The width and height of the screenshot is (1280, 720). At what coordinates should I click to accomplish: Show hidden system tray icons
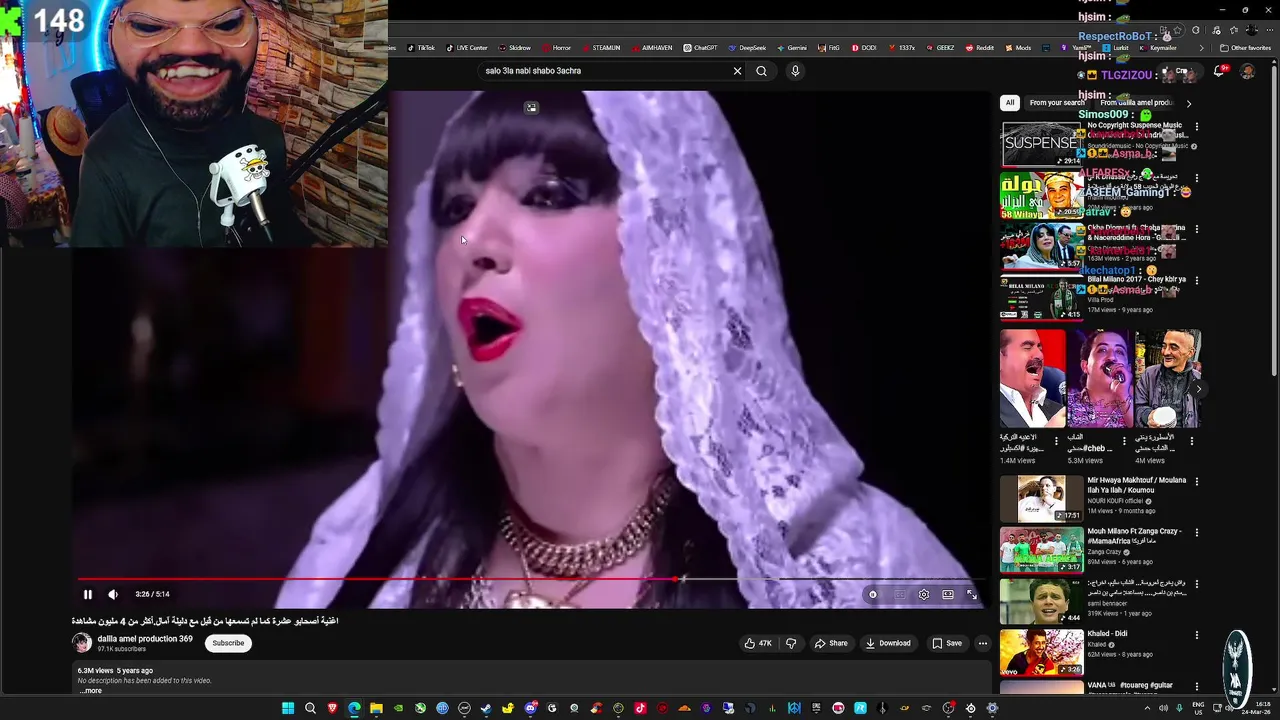pos(1146,708)
